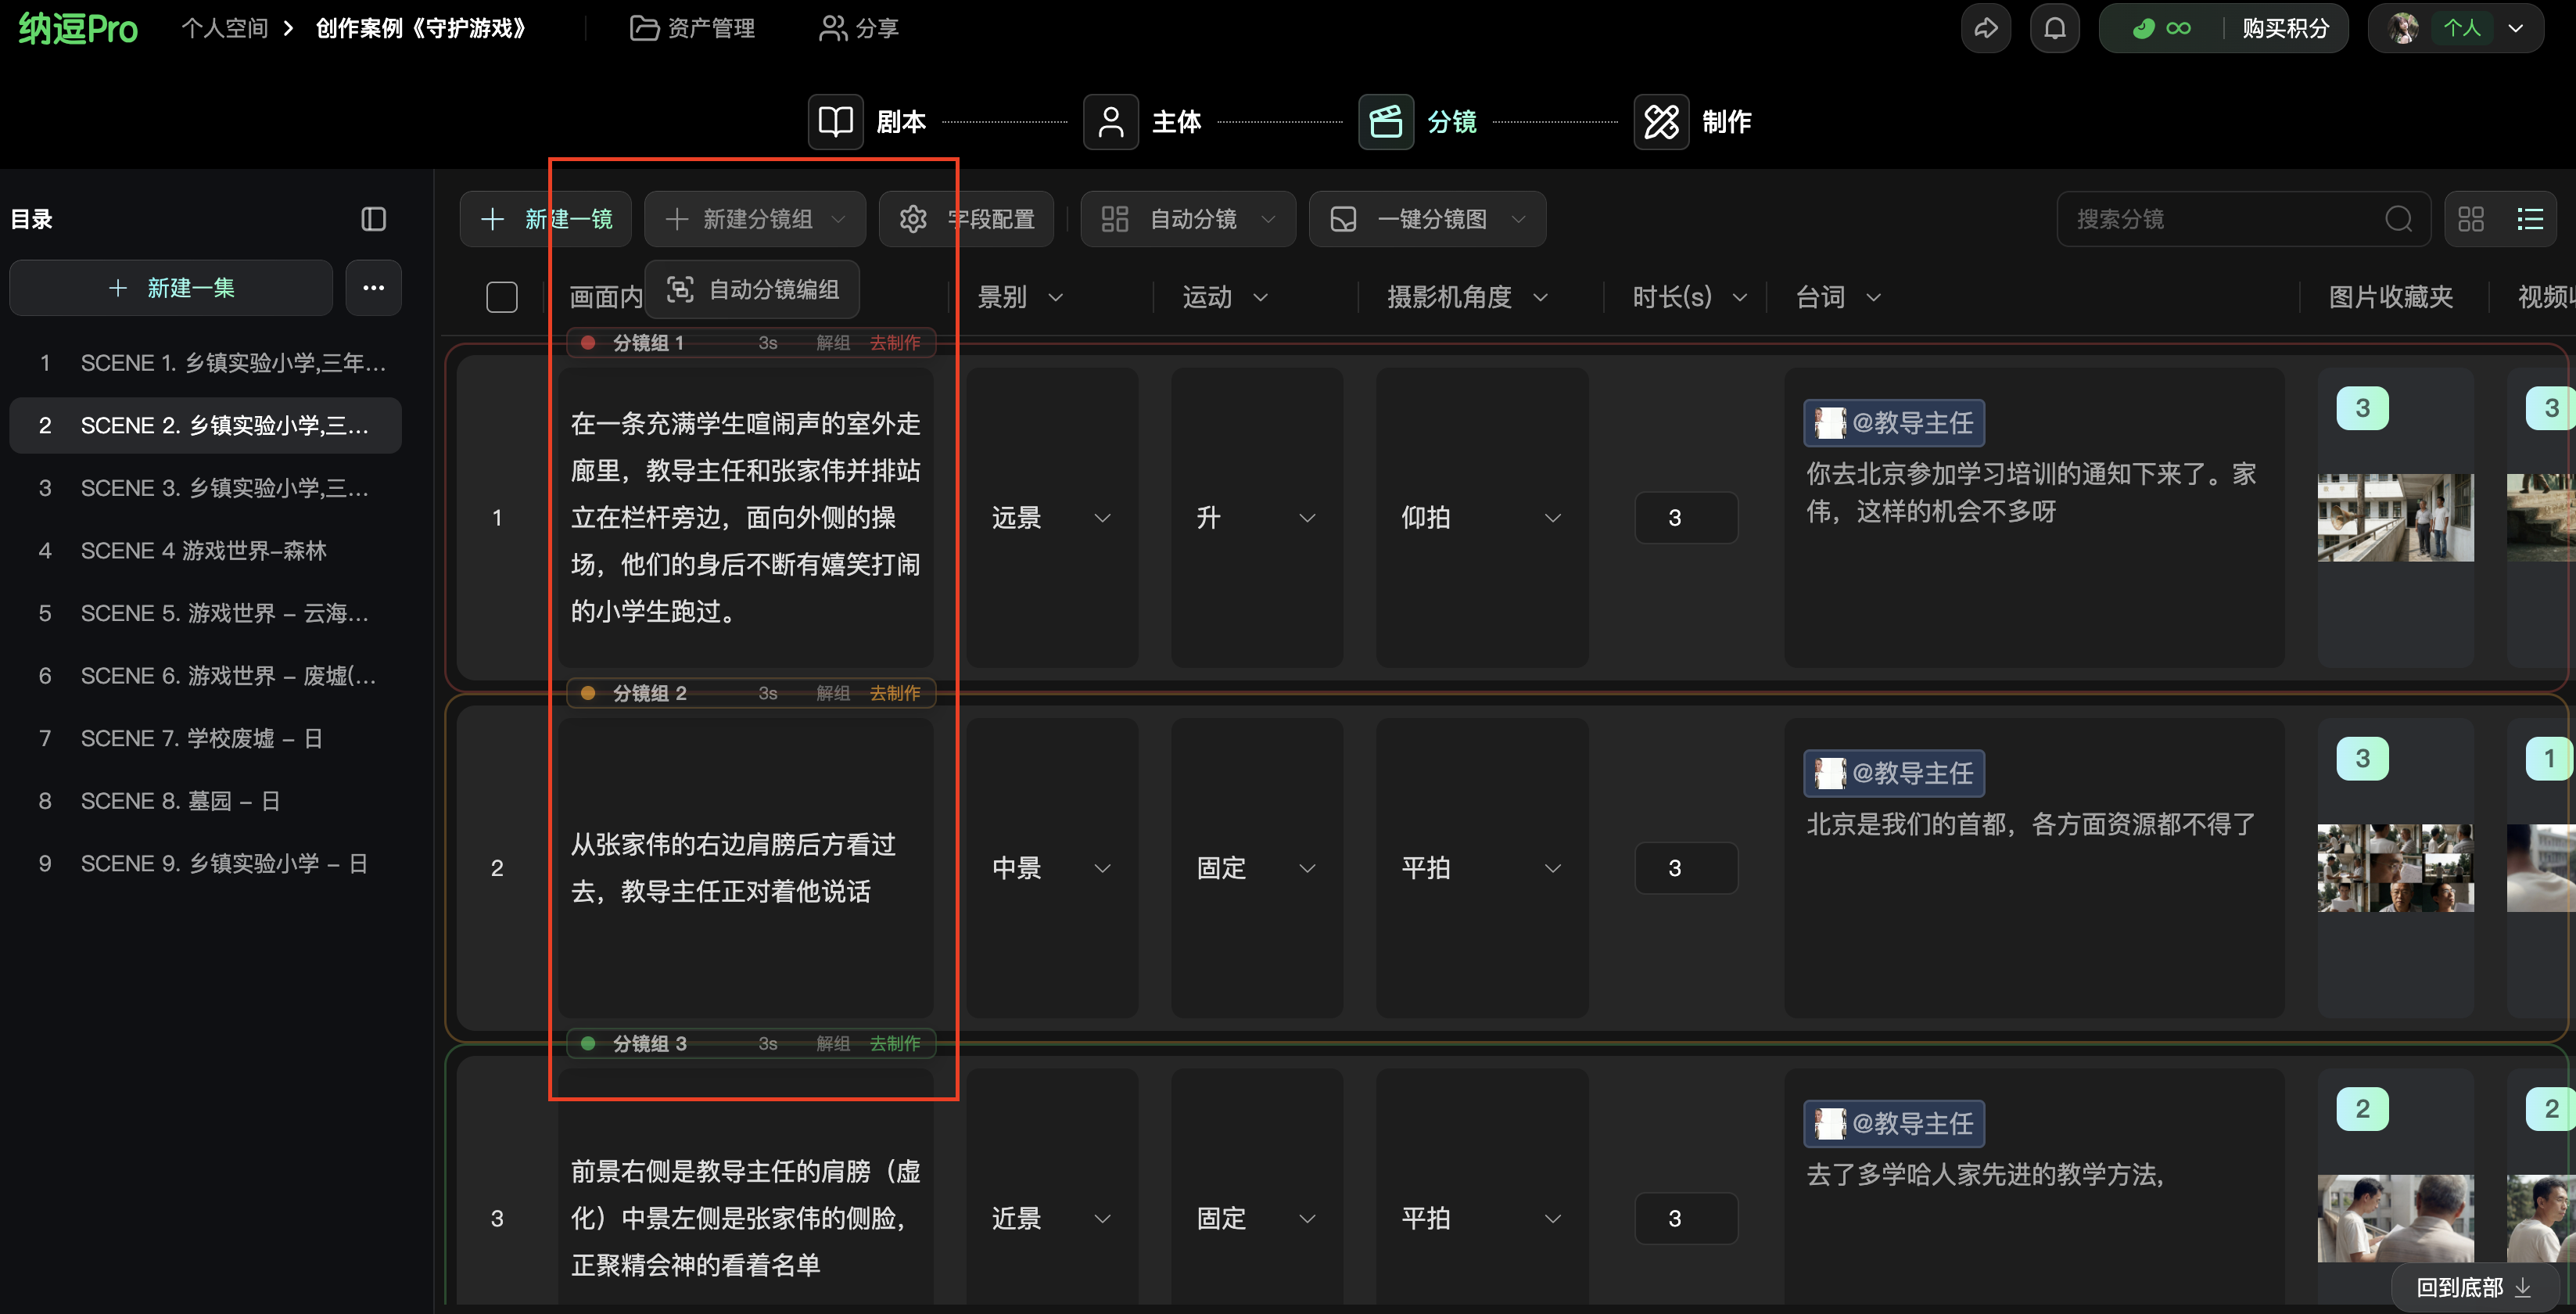Click row 1 duration field showing 3

pyautogui.click(x=1686, y=518)
